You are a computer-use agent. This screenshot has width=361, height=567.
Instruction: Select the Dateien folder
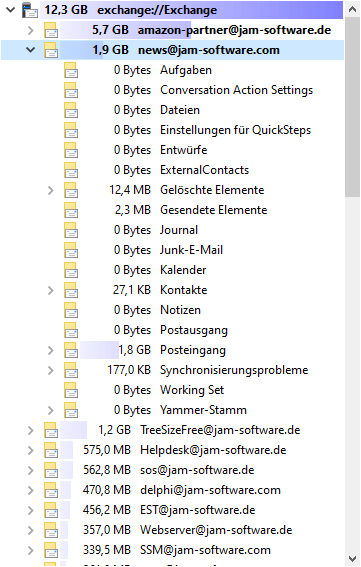pyautogui.click(x=180, y=110)
